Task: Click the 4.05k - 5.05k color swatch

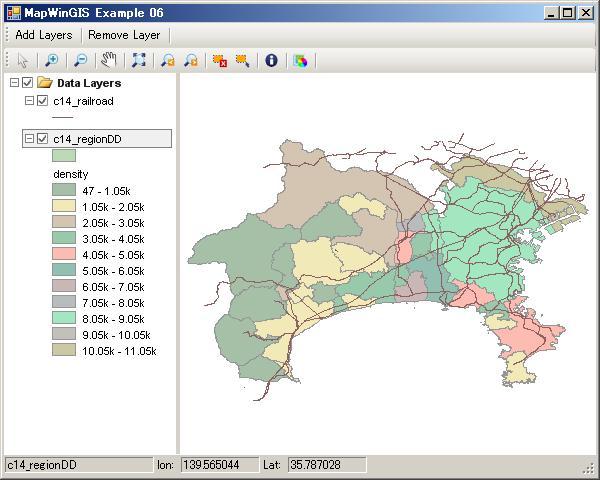Action: 64,255
